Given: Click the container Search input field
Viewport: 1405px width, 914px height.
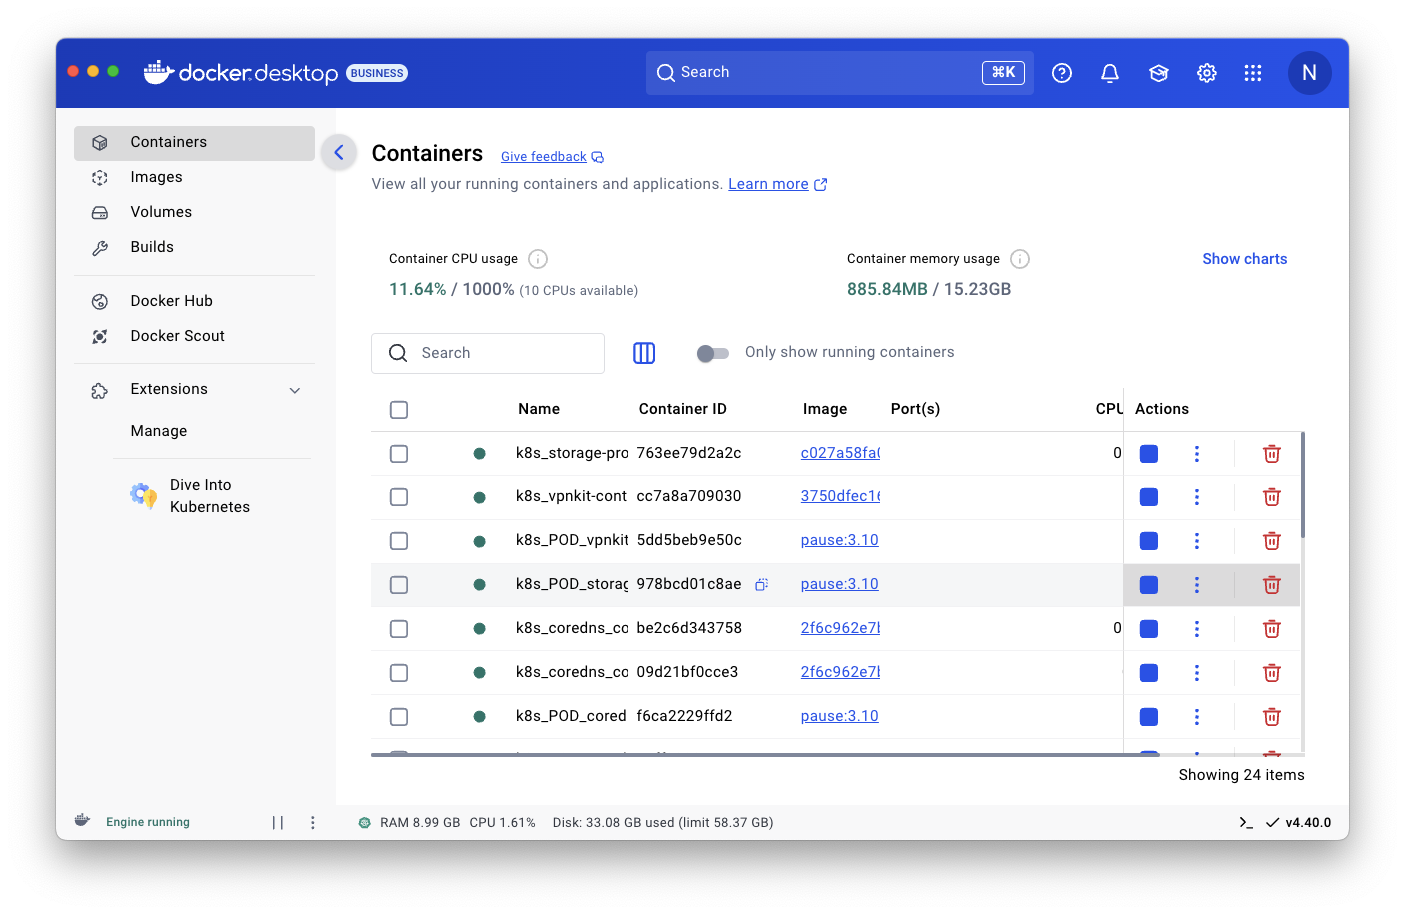Looking at the screenshot, I should (488, 353).
